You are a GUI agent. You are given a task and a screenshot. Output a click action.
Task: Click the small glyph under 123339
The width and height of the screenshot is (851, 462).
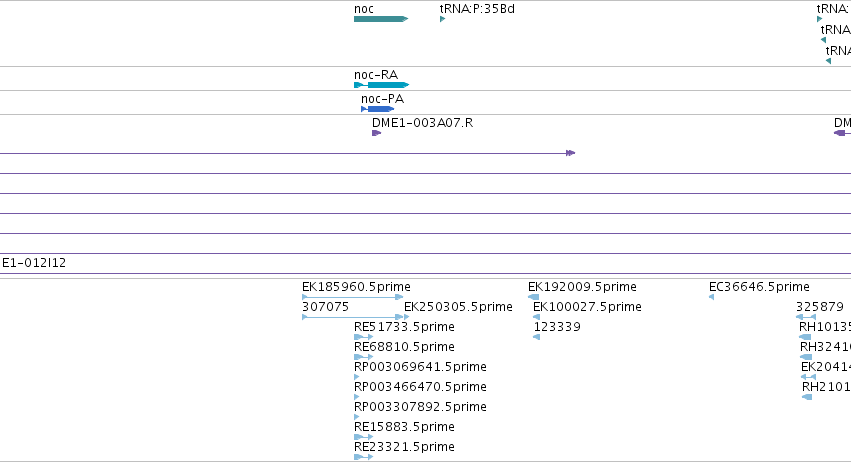pos(537,337)
